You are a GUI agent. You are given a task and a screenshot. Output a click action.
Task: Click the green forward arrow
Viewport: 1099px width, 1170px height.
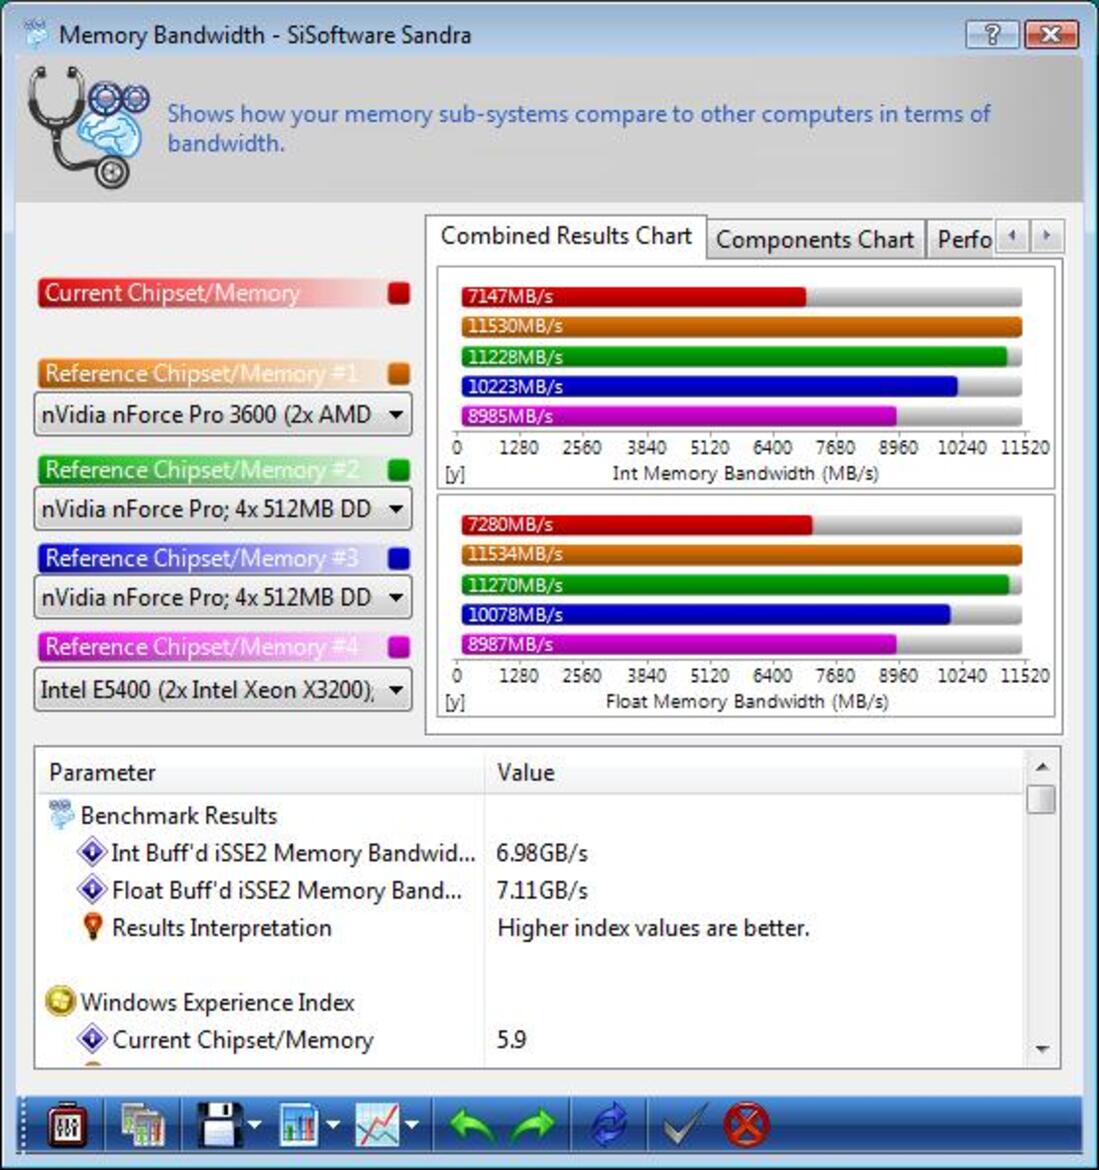(533, 1124)
